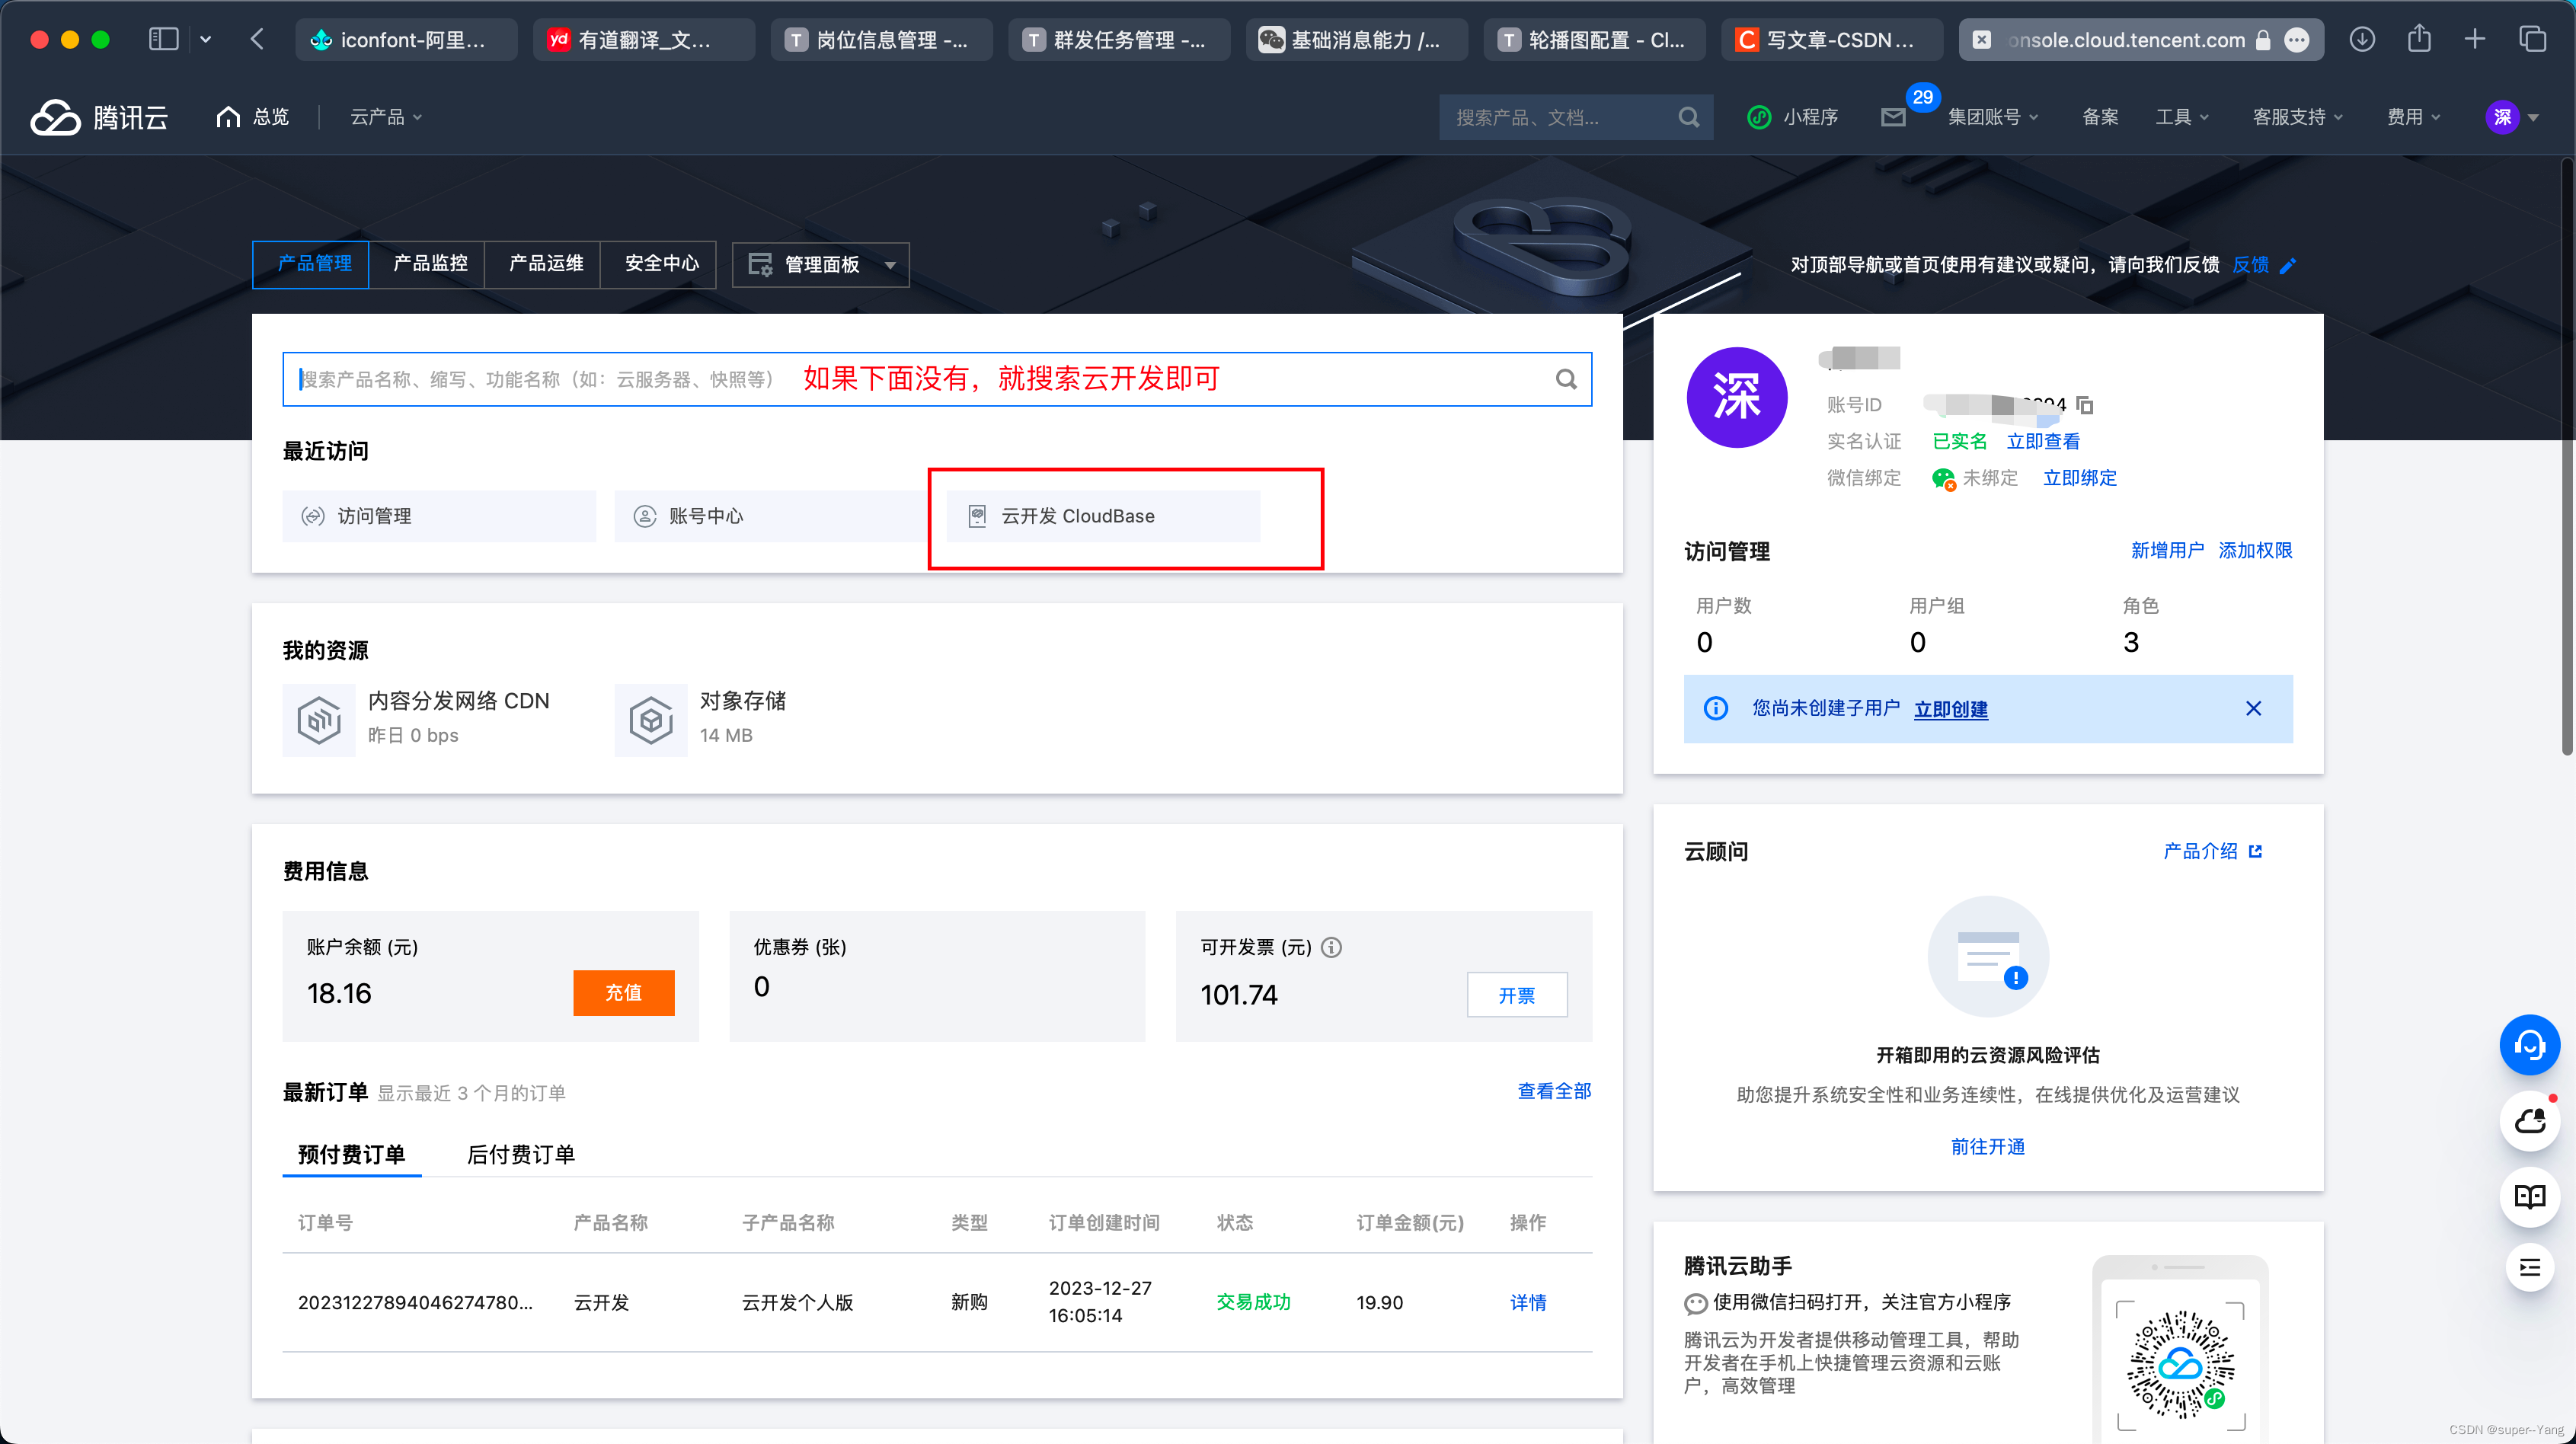The image size is (2576, 1444).
Task: Expand the 集团账号 dropdown
Action: click(1992, 117)
